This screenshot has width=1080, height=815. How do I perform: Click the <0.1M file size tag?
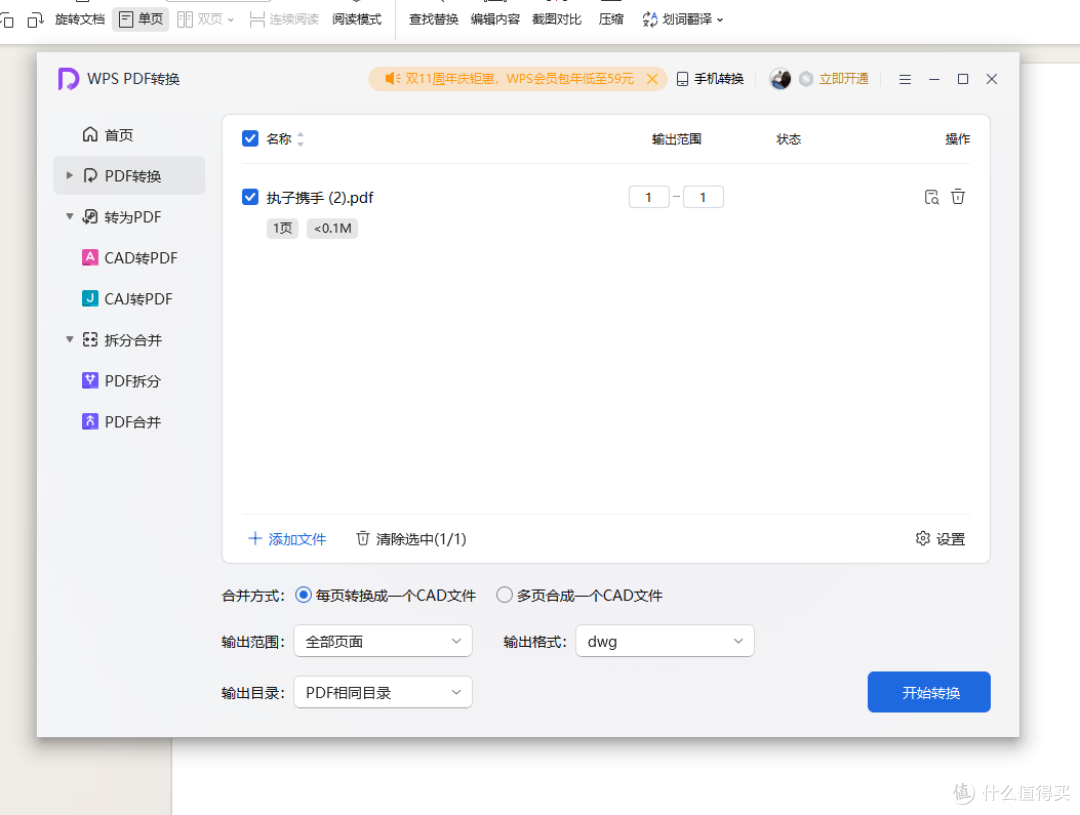coord(332,228)
